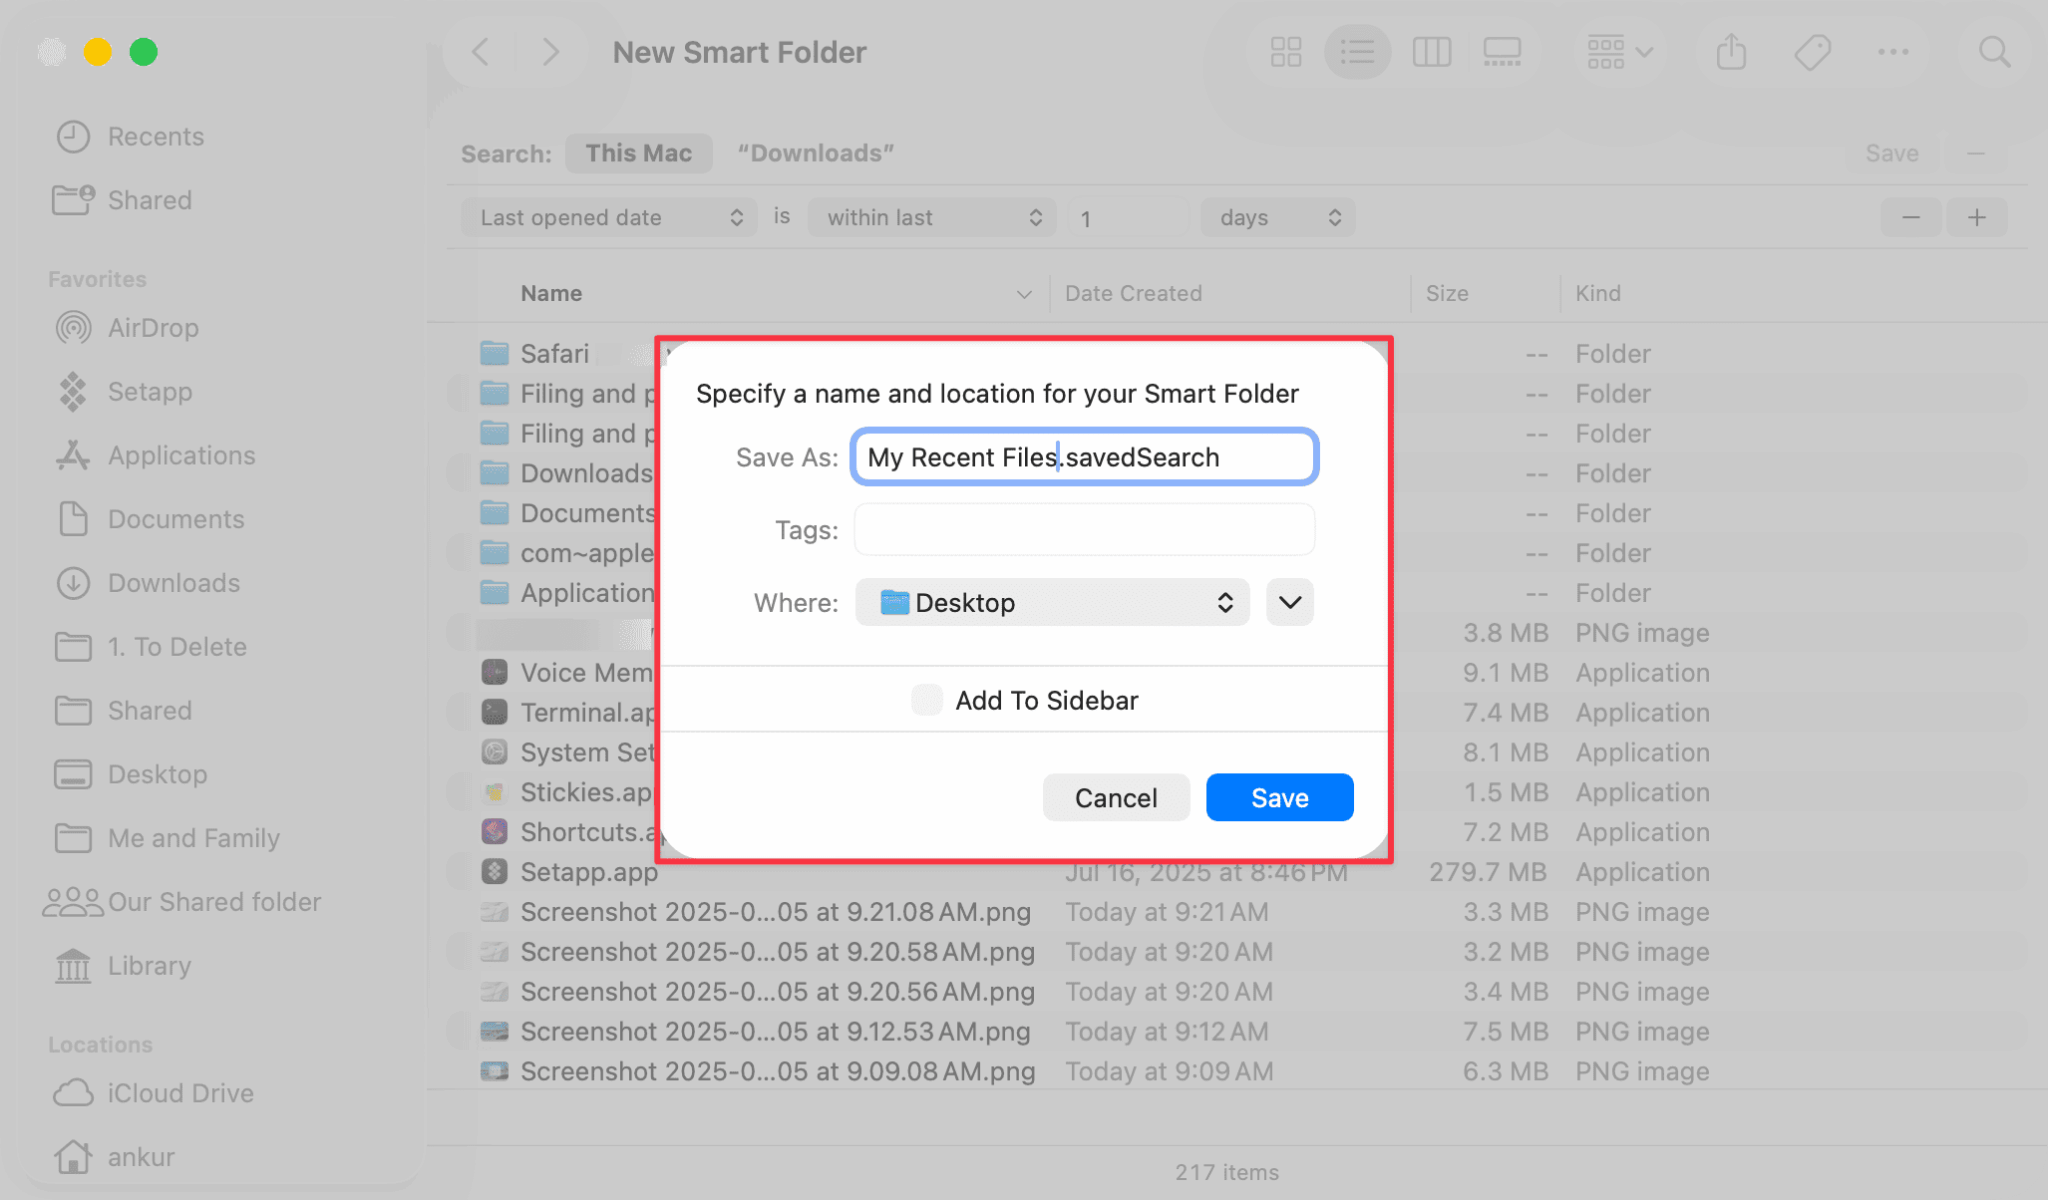
Task: Click the minus button in the criteria row
Action: 1911,217
